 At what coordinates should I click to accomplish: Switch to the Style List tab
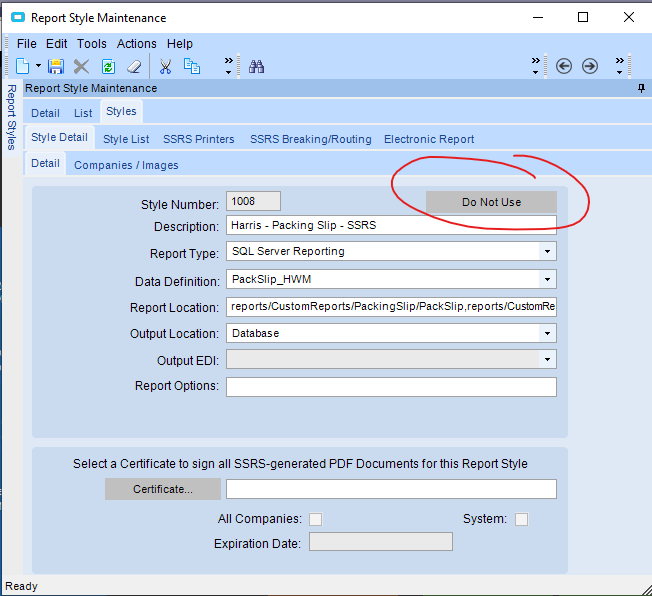click(x=126, y=139)
